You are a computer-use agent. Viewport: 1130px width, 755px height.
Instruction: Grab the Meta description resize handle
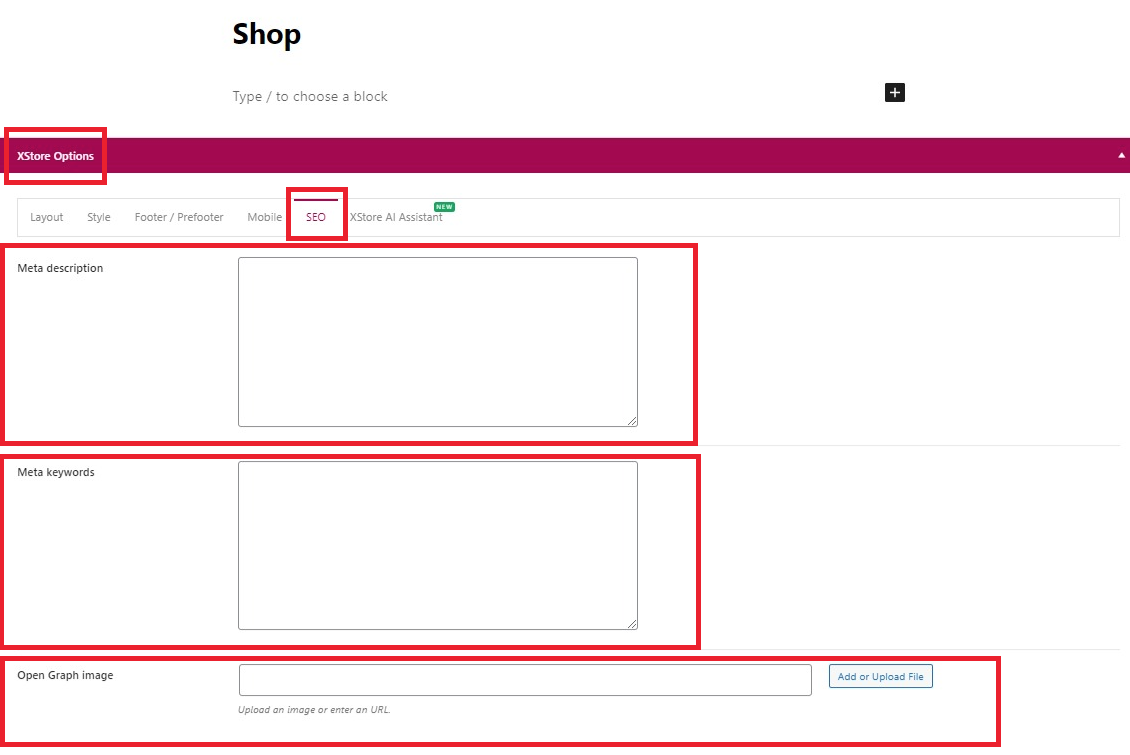[632, 421]
